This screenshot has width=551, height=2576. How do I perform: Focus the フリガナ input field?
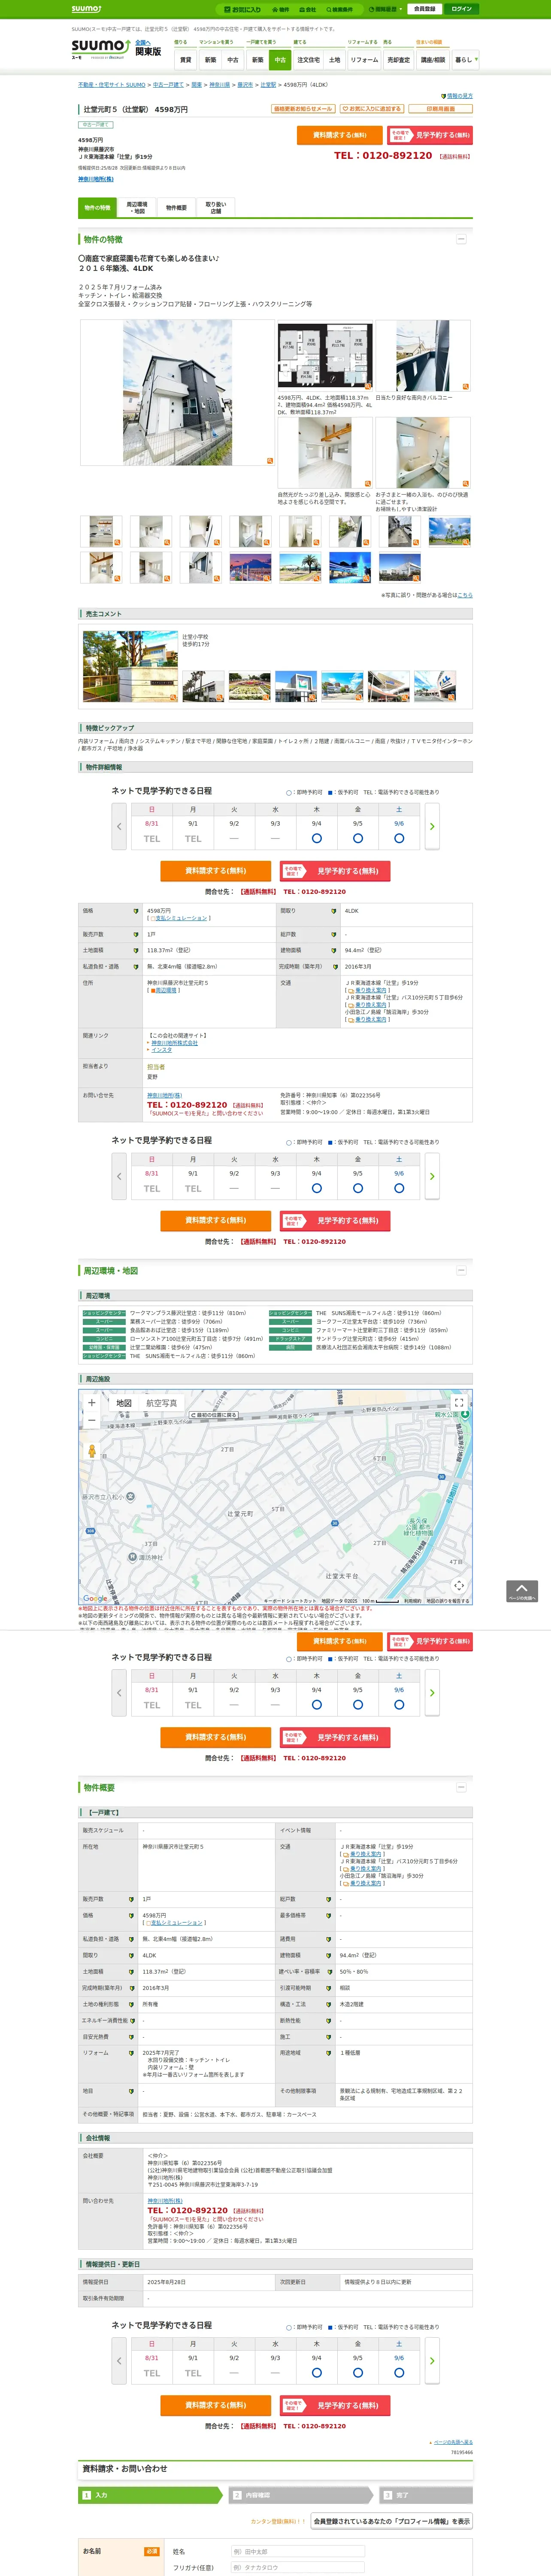(298, 2567)
